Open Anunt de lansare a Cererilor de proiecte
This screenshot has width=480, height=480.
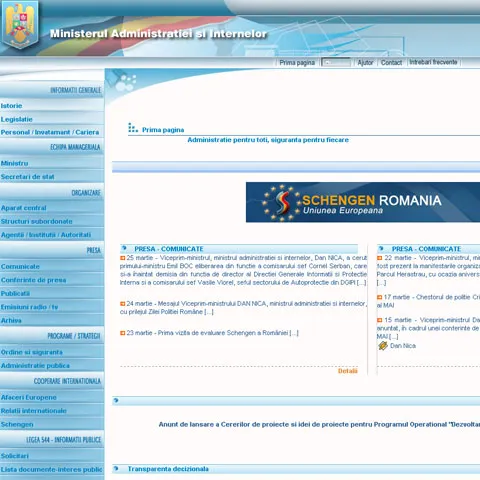pyautogui.click(x=319, y=425)
